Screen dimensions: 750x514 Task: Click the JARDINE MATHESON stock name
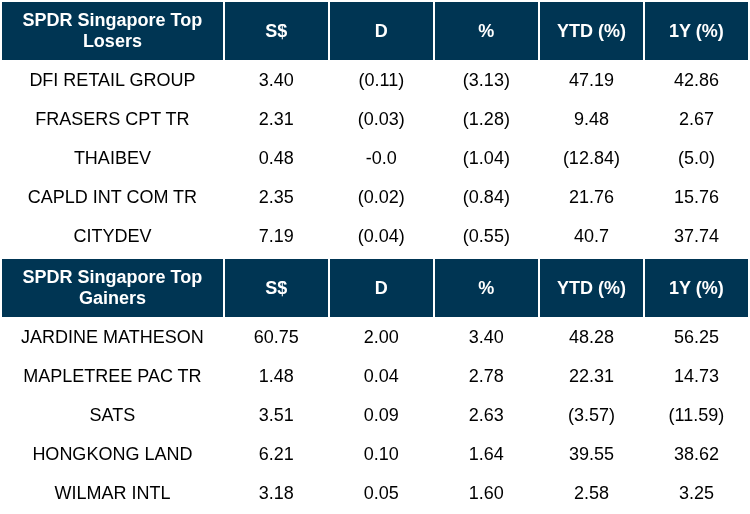point(112,337)
